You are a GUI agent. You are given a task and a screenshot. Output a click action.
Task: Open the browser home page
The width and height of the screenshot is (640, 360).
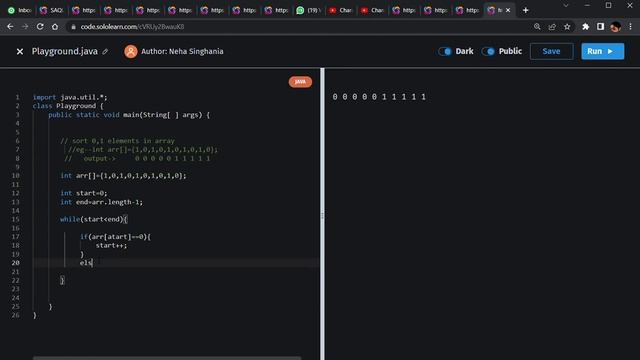pos(55,27)
